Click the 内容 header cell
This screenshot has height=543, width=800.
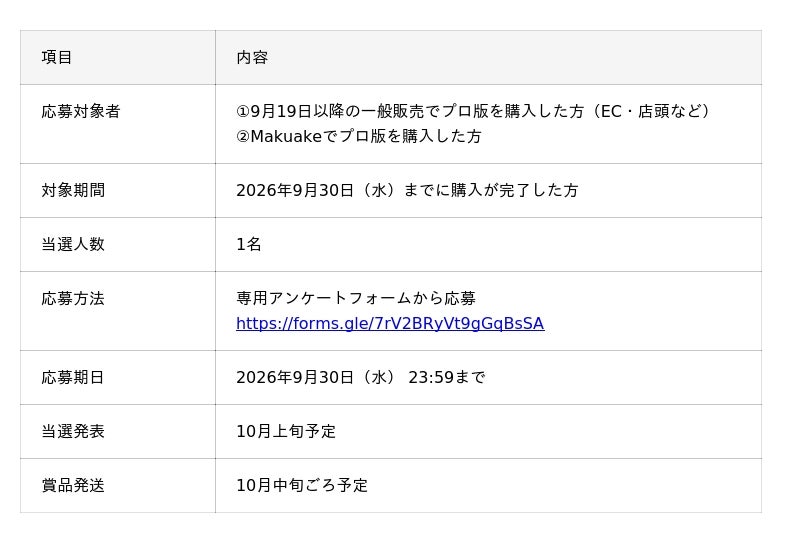[488, 57]
